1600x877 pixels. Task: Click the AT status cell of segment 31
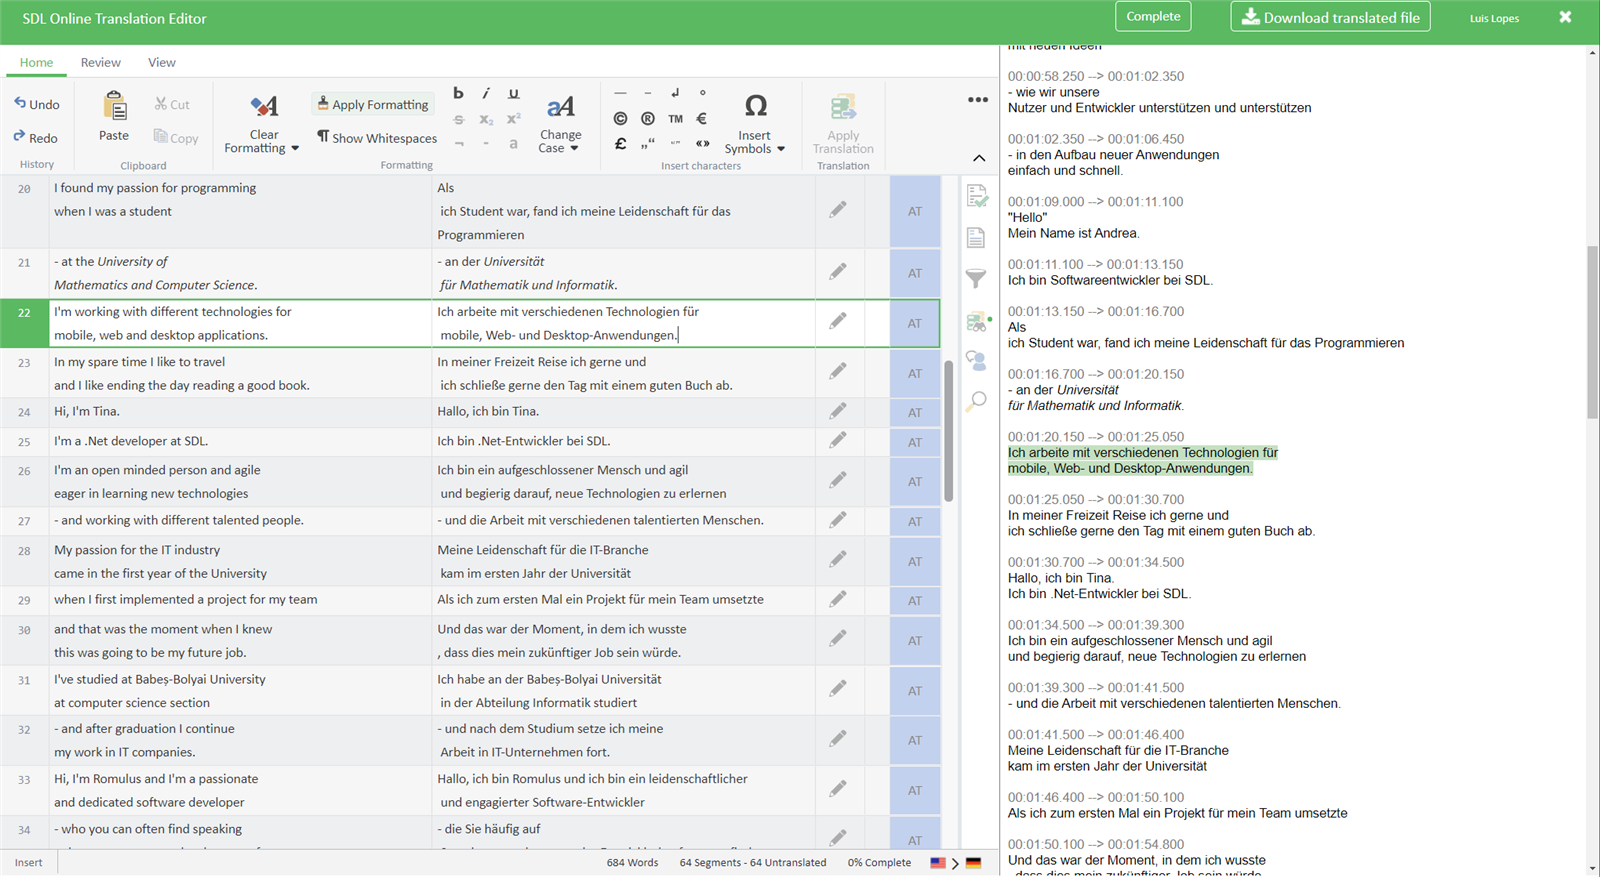pyautogui.click(x=915, y=690)
